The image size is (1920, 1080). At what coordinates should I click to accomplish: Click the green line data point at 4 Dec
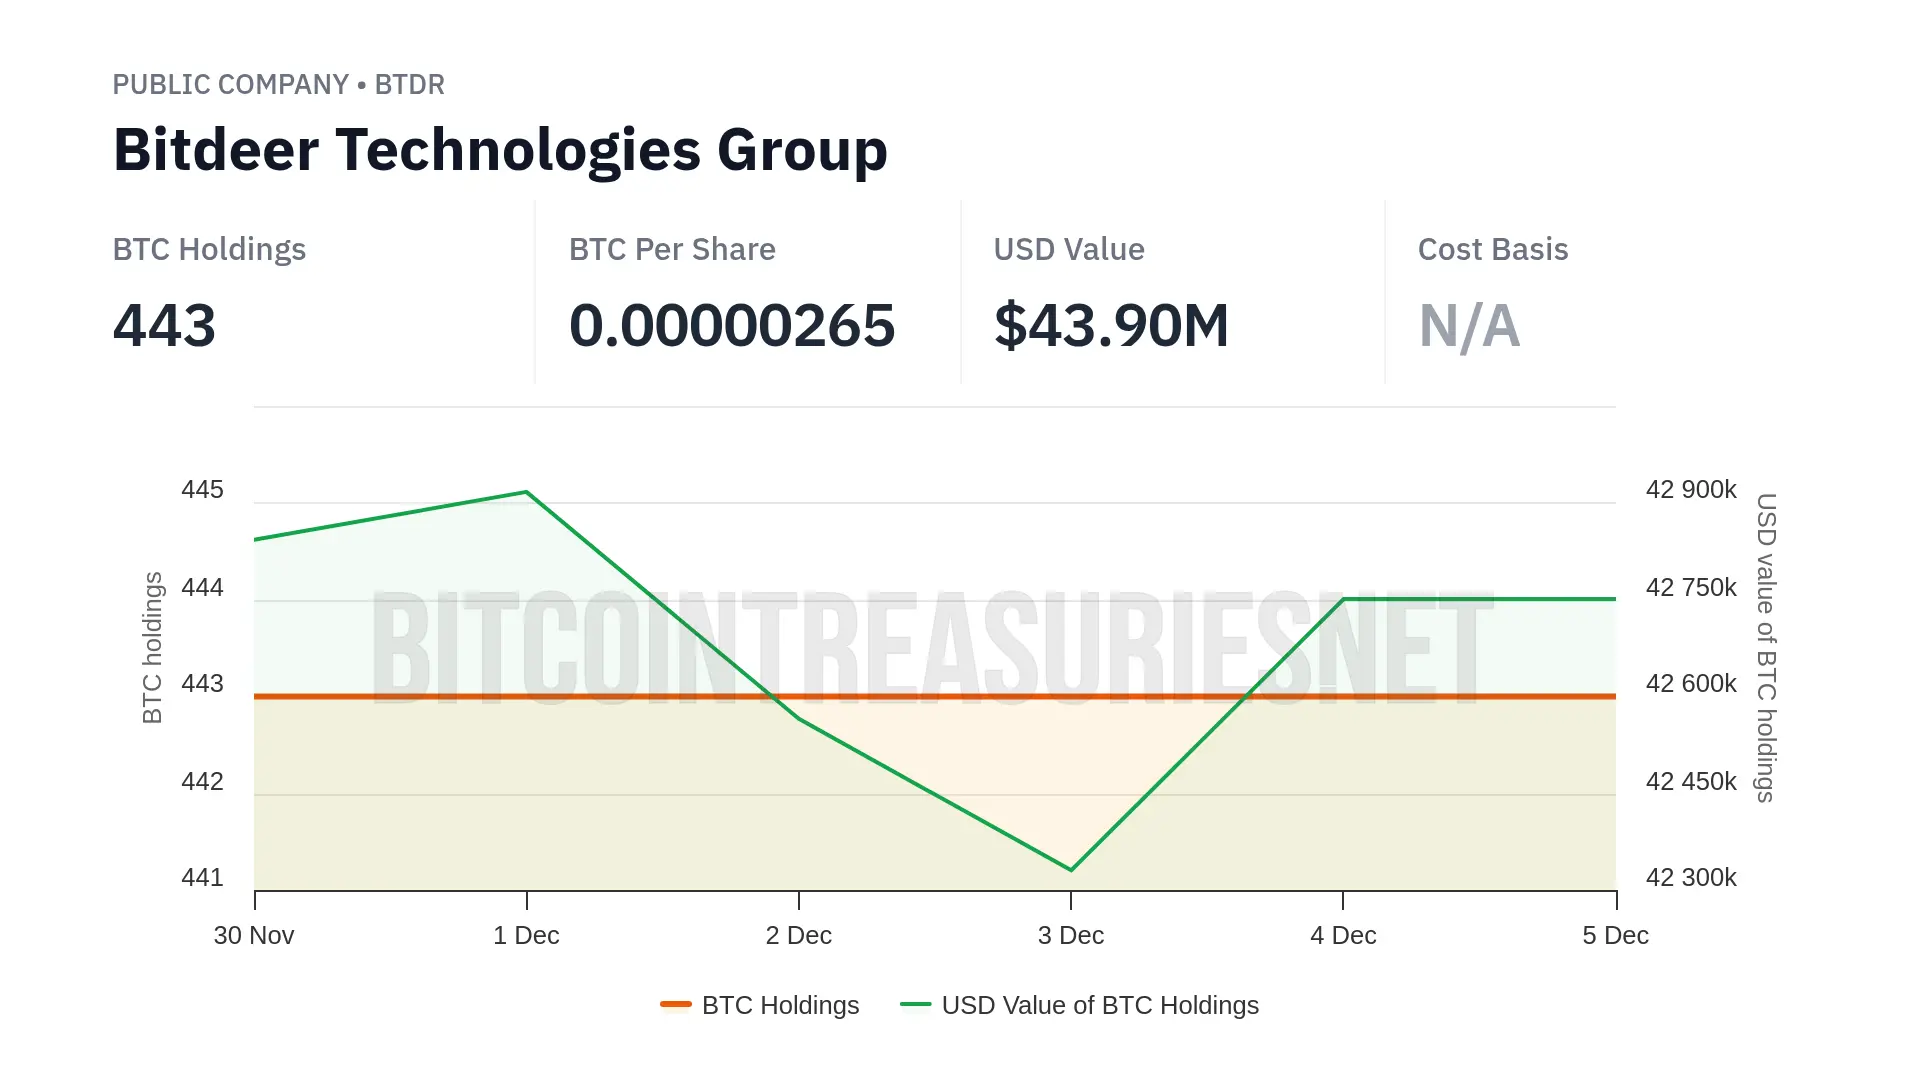point(1343,599)
